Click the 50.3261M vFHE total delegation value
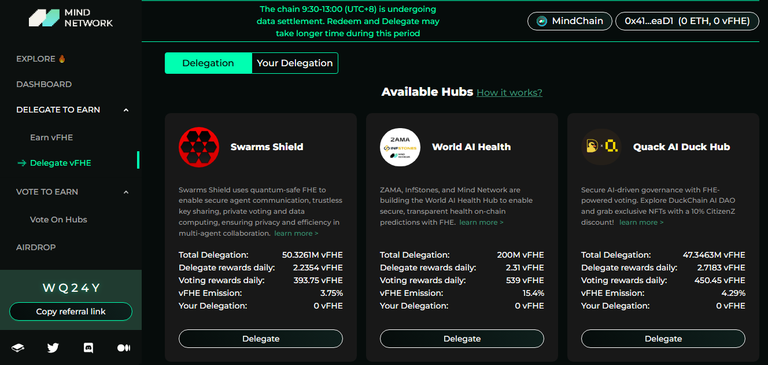This screenshot has width=768, height=365. point(312,255)
